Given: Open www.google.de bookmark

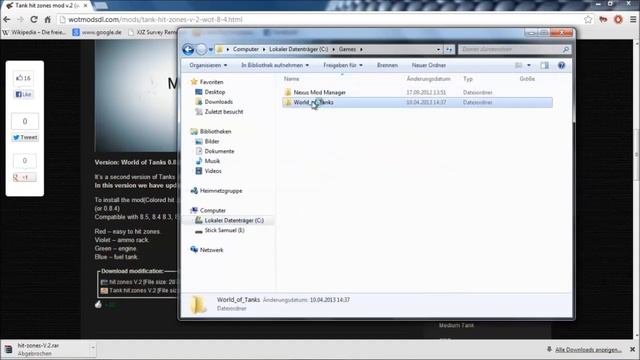Looking at the screenshot, I should click(97, 32).
